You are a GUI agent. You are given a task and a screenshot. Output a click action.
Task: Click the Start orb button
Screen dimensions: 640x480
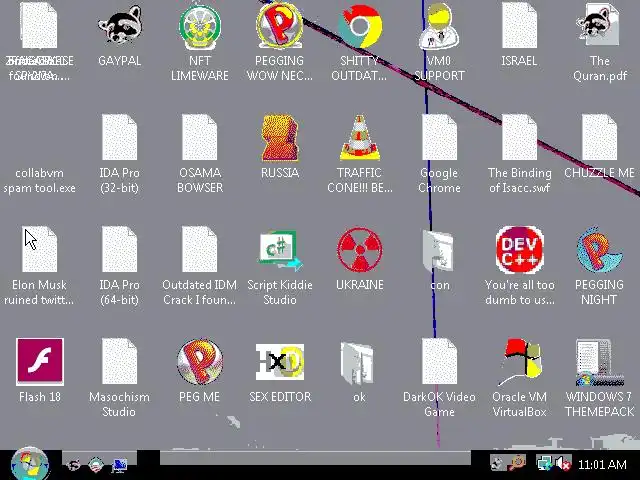click(29, 464)
